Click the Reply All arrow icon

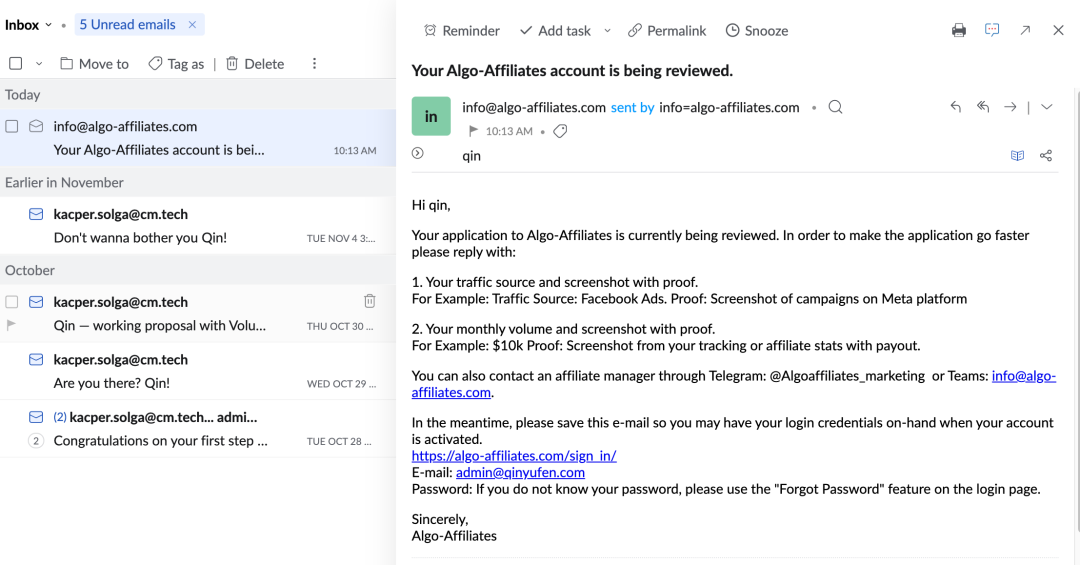coord(983,107)
